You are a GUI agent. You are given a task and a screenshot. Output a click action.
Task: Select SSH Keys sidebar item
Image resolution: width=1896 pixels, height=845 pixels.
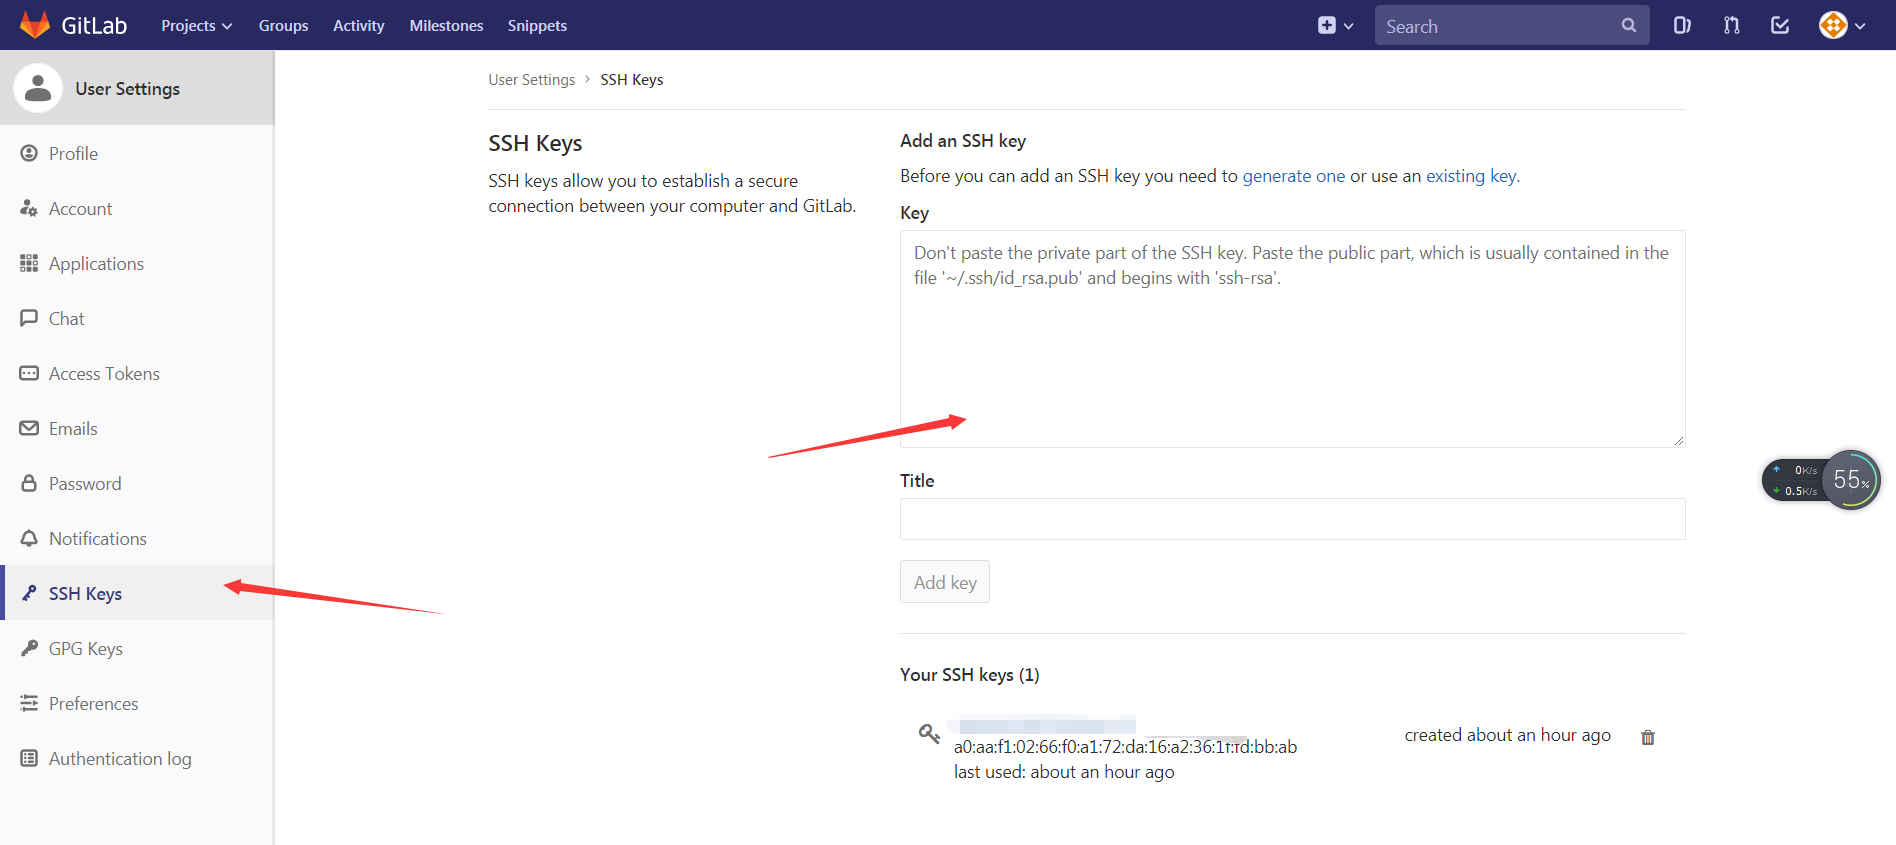(137, 593)
